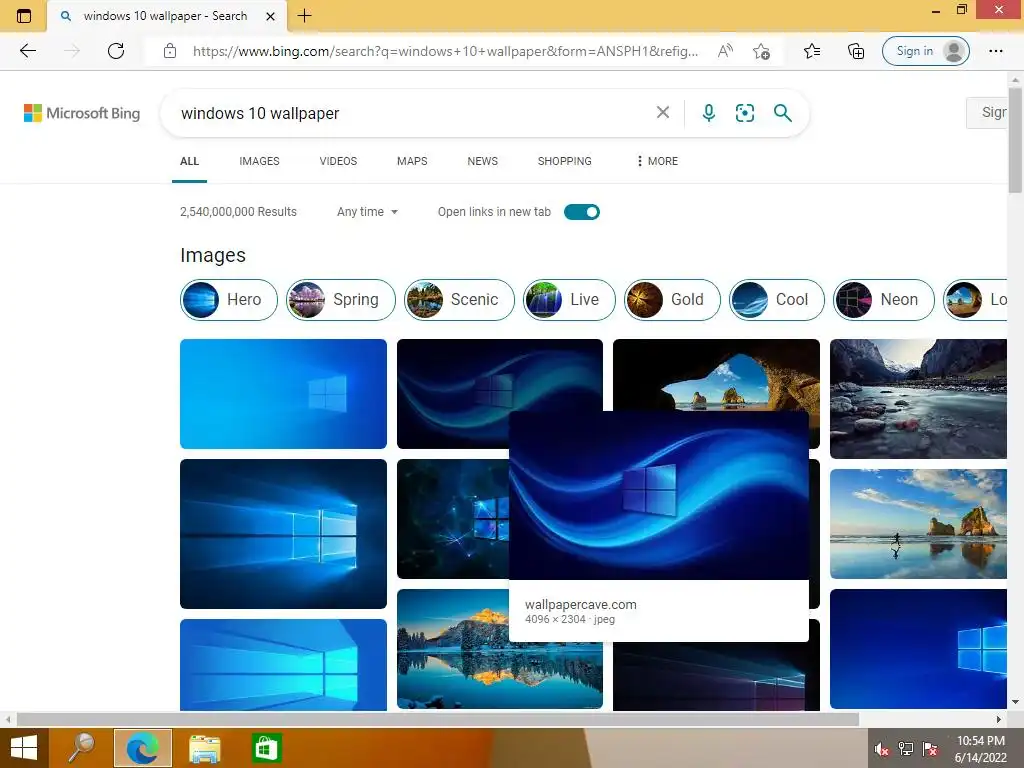Image resolution: width=1024 pixels, height=768 pixels.
Task: Open the enlarged blue wave preview image
Action: (x=658, y=495)
